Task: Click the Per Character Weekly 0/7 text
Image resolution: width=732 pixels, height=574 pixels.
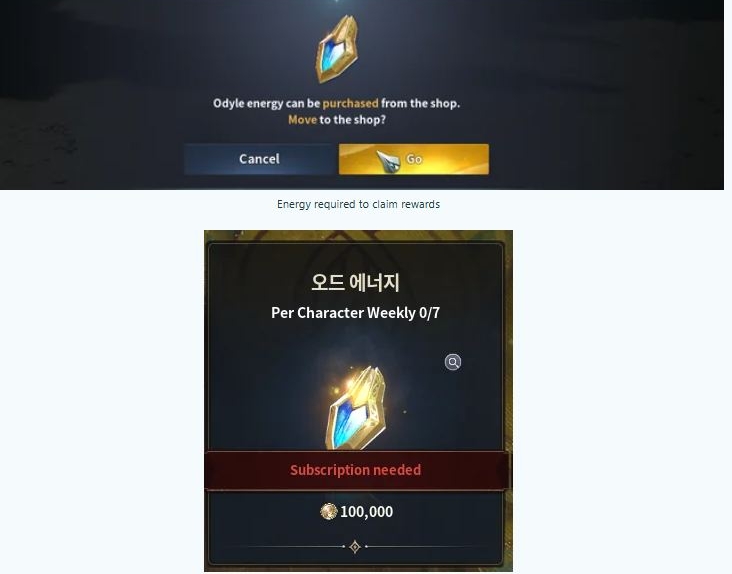Action: click(x=355, y=313)
